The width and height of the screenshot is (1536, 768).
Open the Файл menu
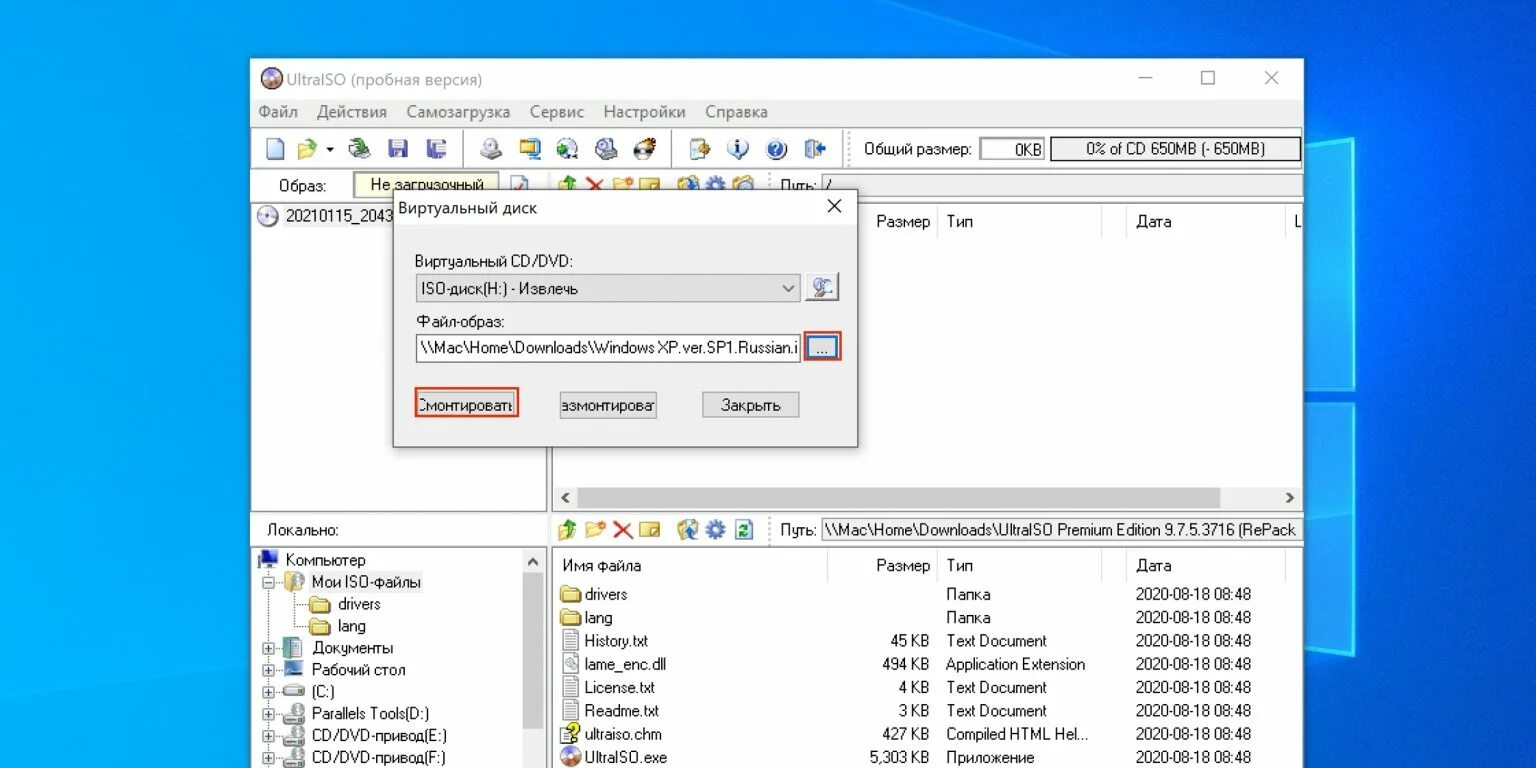click(x=278, y=112)
